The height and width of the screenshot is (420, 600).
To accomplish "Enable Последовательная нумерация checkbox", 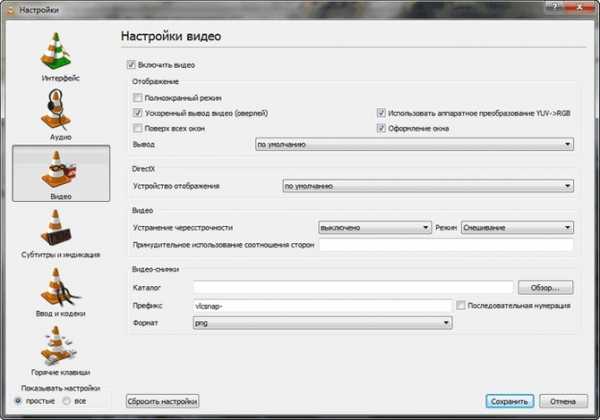I will tap(461, 305).
